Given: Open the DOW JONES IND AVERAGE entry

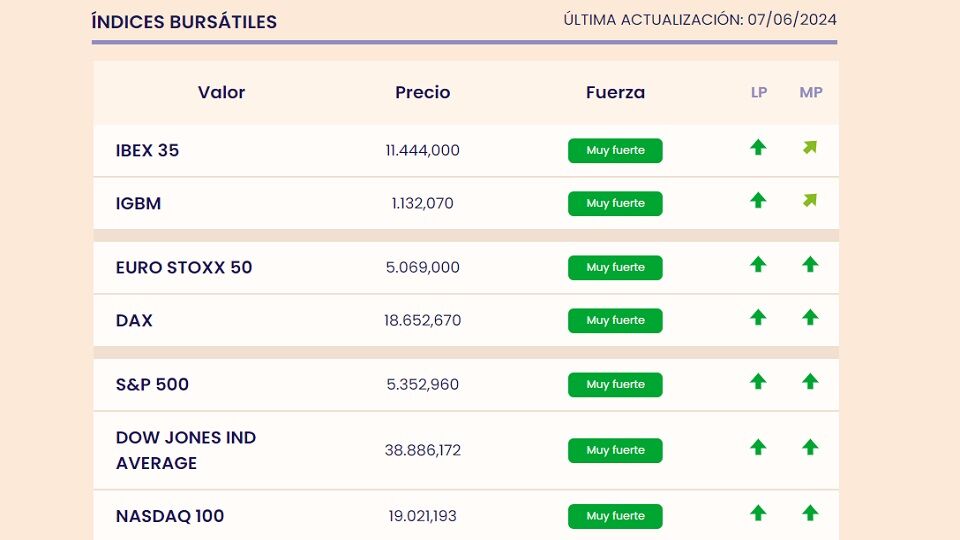Looking at the screenshot, I should pos(186,450).
